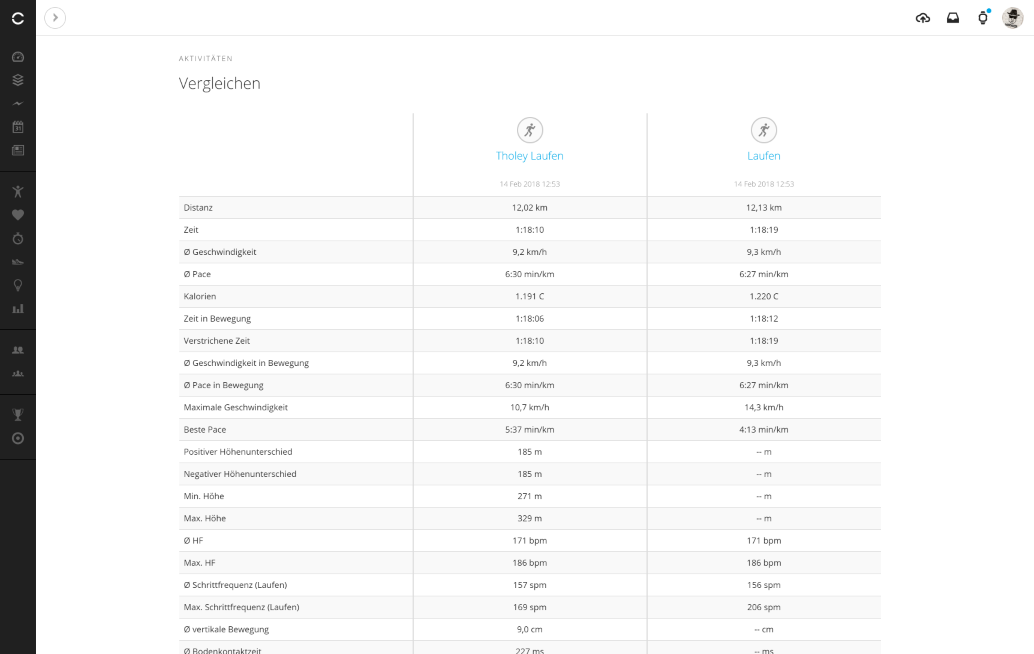Open the bar chart reports icon in sidebar

pyautogui.click(x=18, y=309)
